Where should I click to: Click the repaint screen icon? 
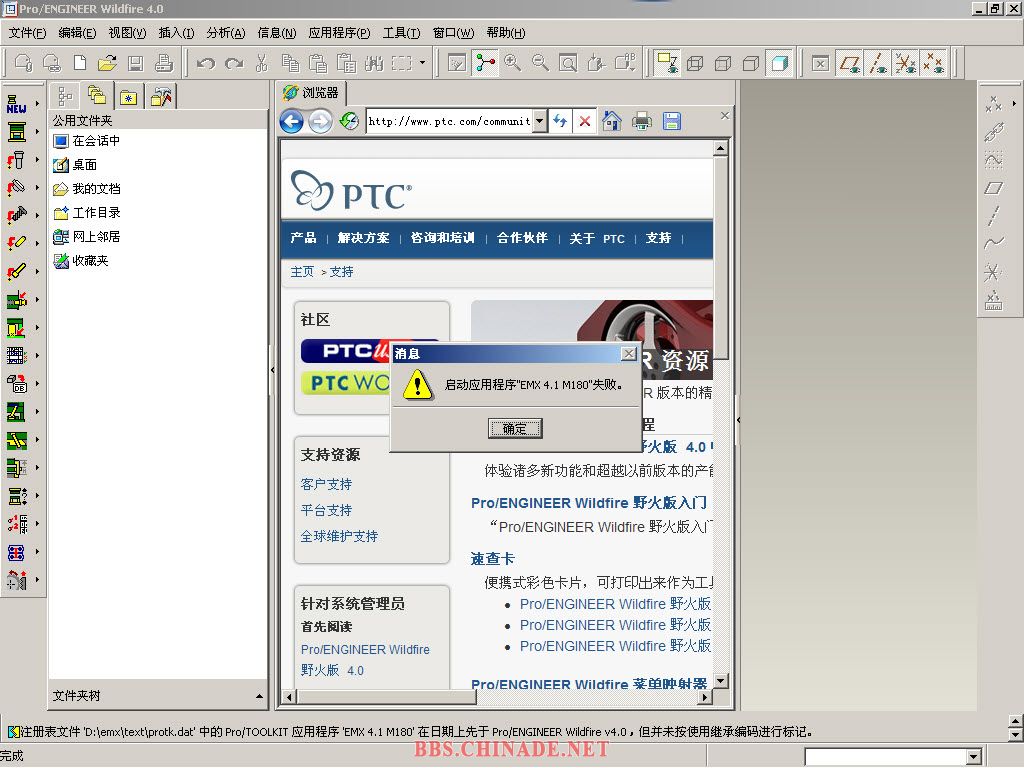pos(457,63)
